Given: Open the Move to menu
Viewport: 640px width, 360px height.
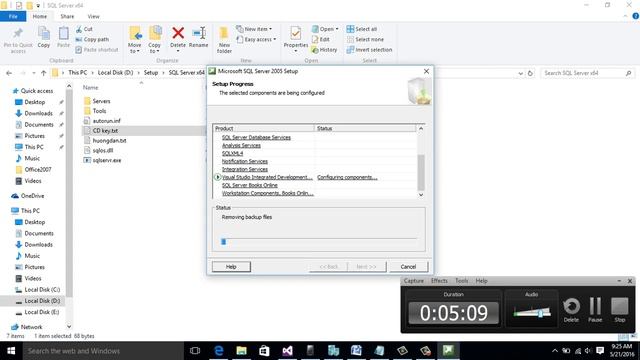Looking at the screenshot, I should click(x=135, y=40).
